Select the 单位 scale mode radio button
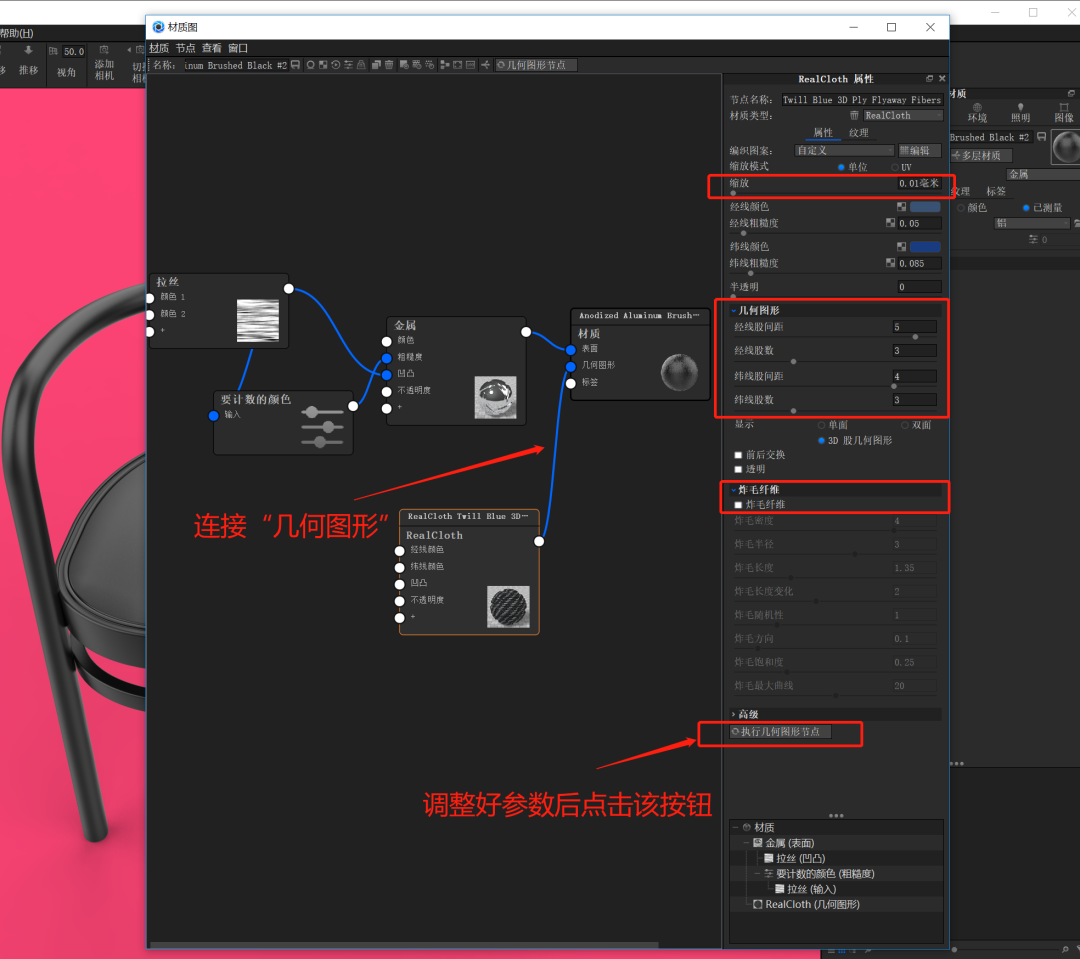1080x959 pixels. 841,167
